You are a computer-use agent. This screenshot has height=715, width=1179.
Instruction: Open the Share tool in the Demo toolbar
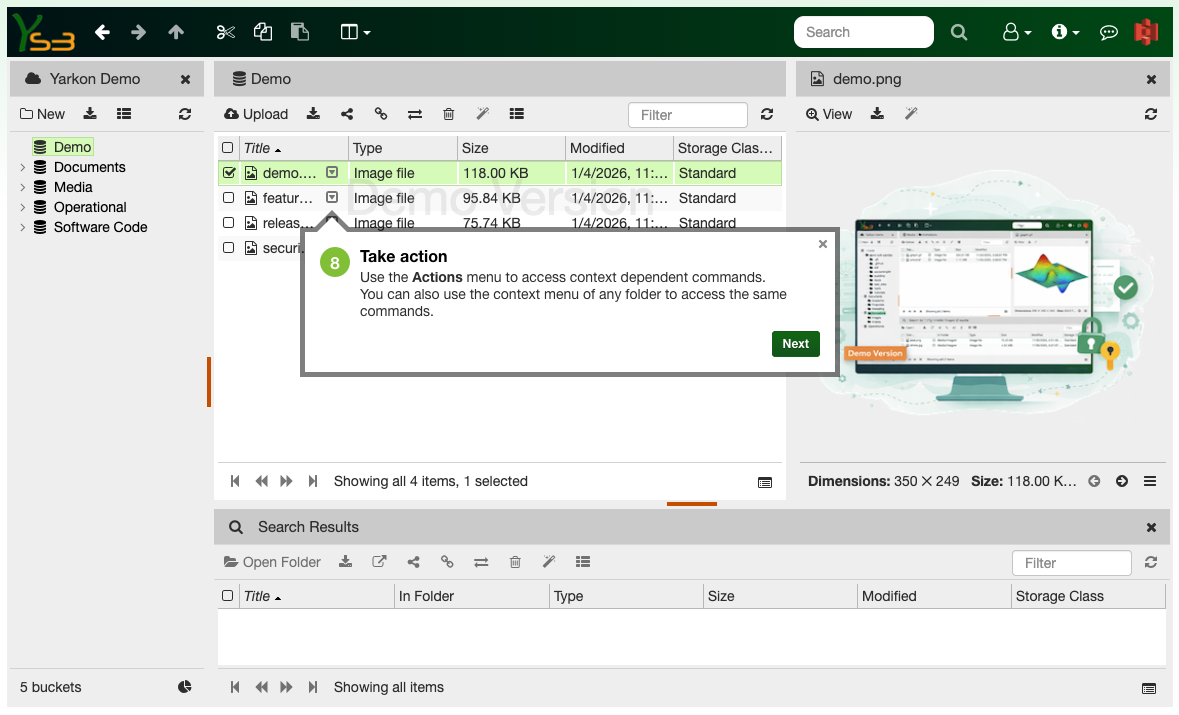pos(347,114)
